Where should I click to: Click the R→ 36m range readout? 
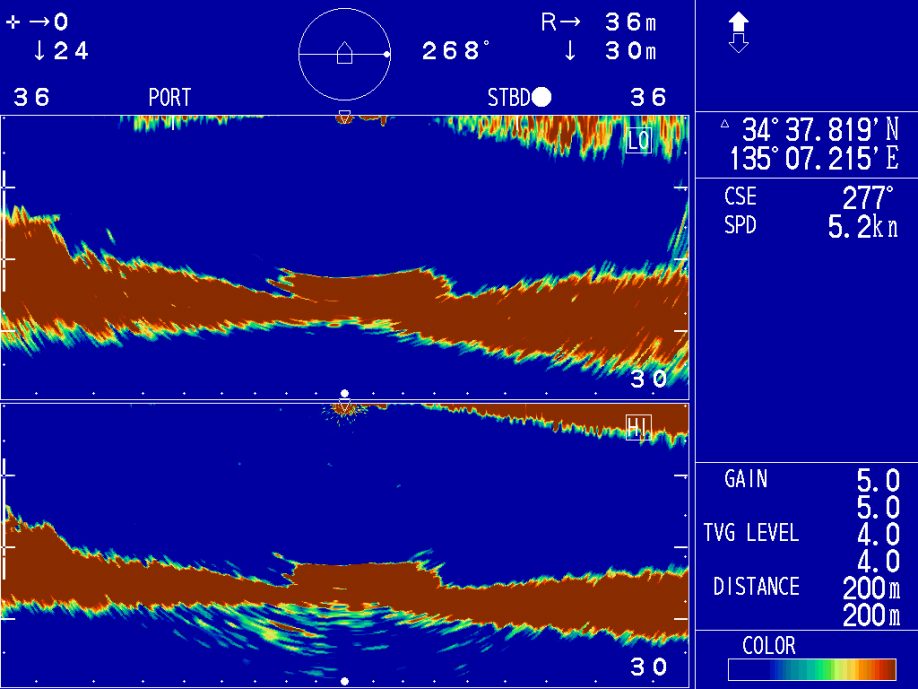pyautogui.click(x=599, y=23)
